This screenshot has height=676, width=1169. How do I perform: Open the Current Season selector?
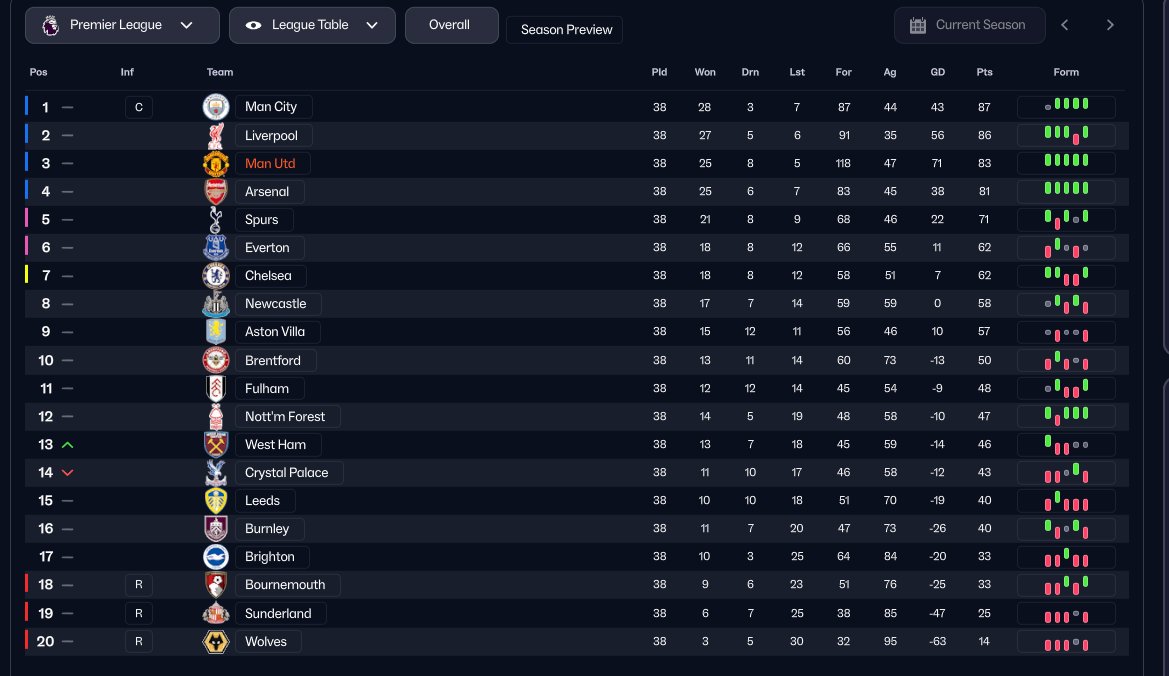[x=969, y=26]
